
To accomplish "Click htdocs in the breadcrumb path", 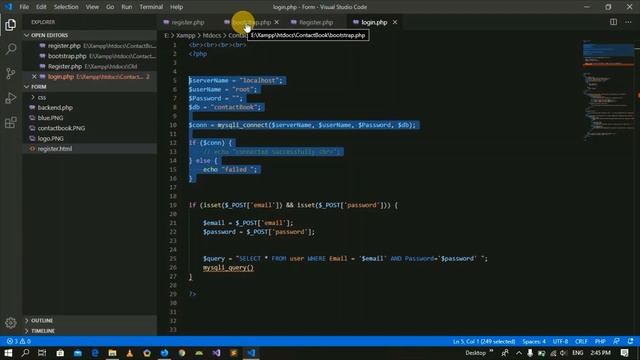I will coord(212,36).
